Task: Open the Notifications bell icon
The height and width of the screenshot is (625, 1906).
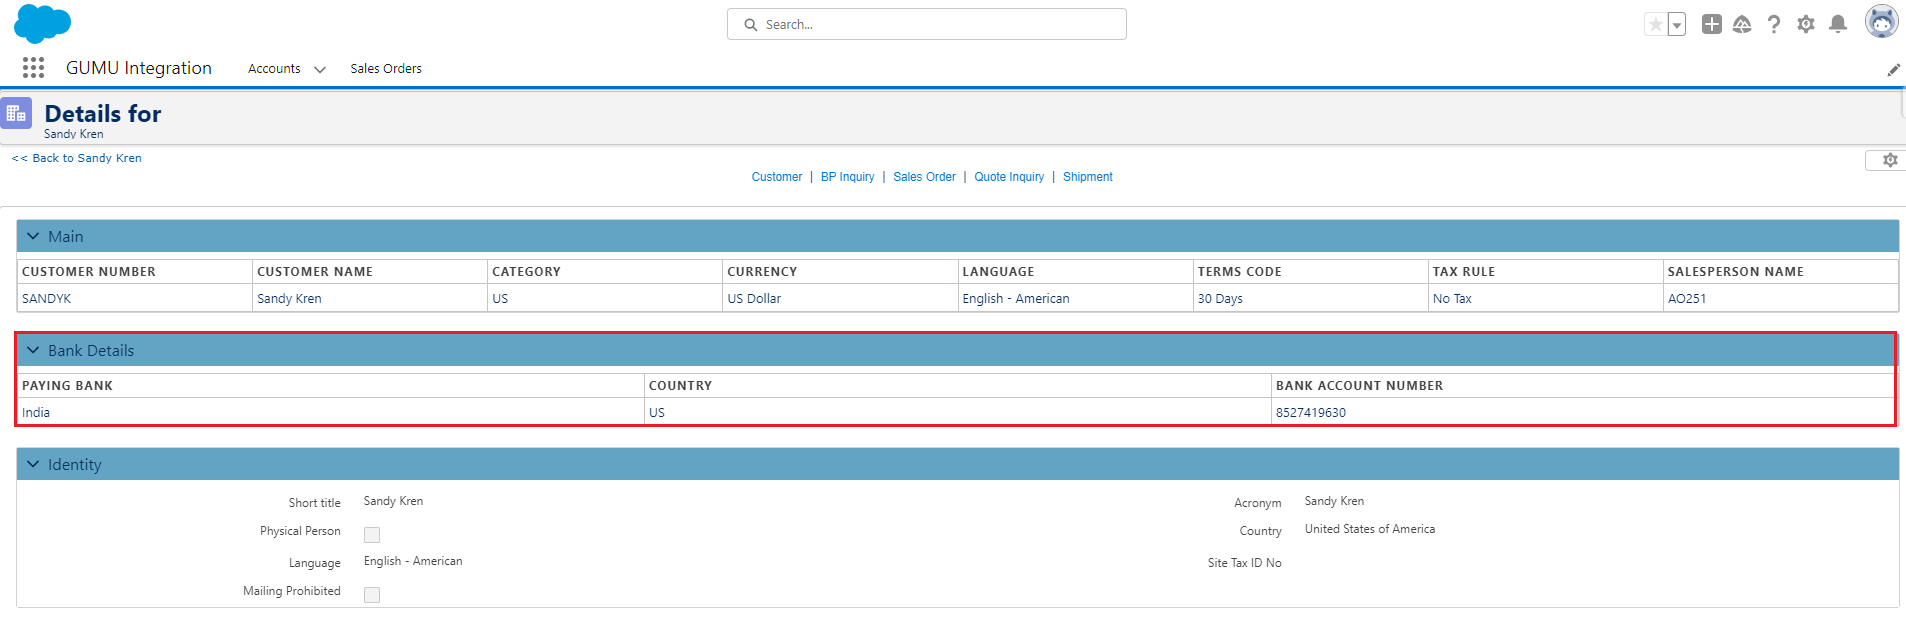Action: coord(1838,24)
